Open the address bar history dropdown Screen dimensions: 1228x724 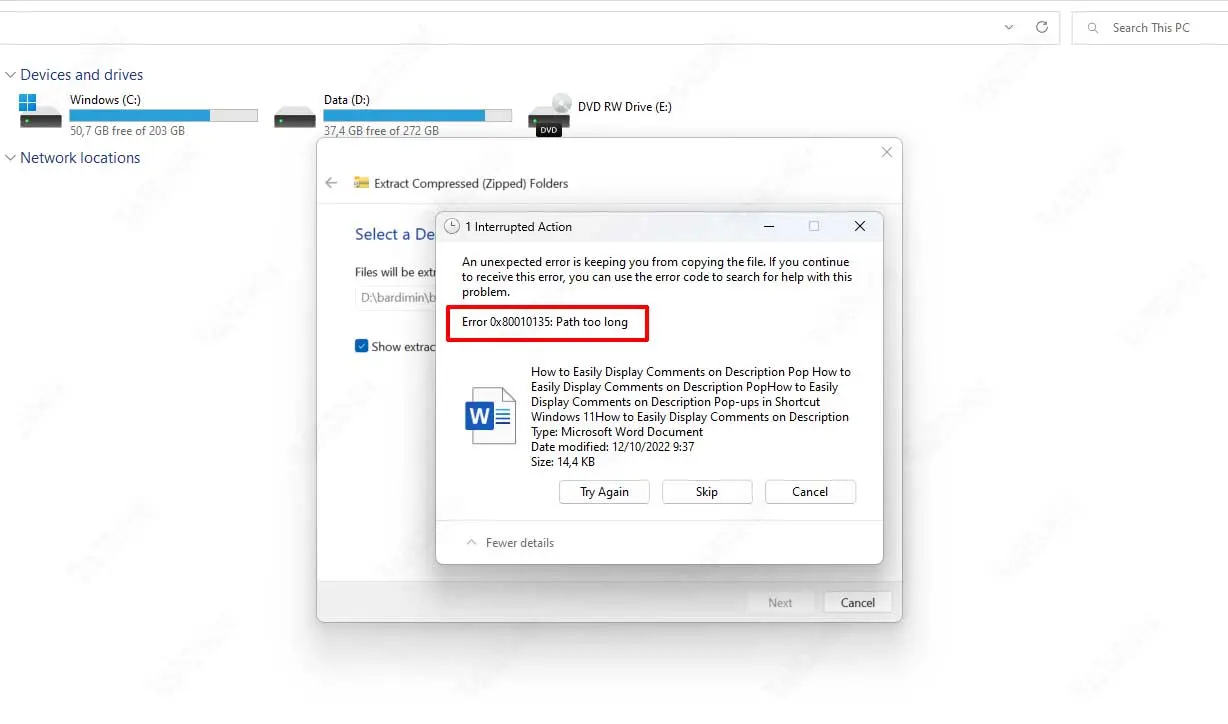pyautogui.click(x=1009, y=28)
